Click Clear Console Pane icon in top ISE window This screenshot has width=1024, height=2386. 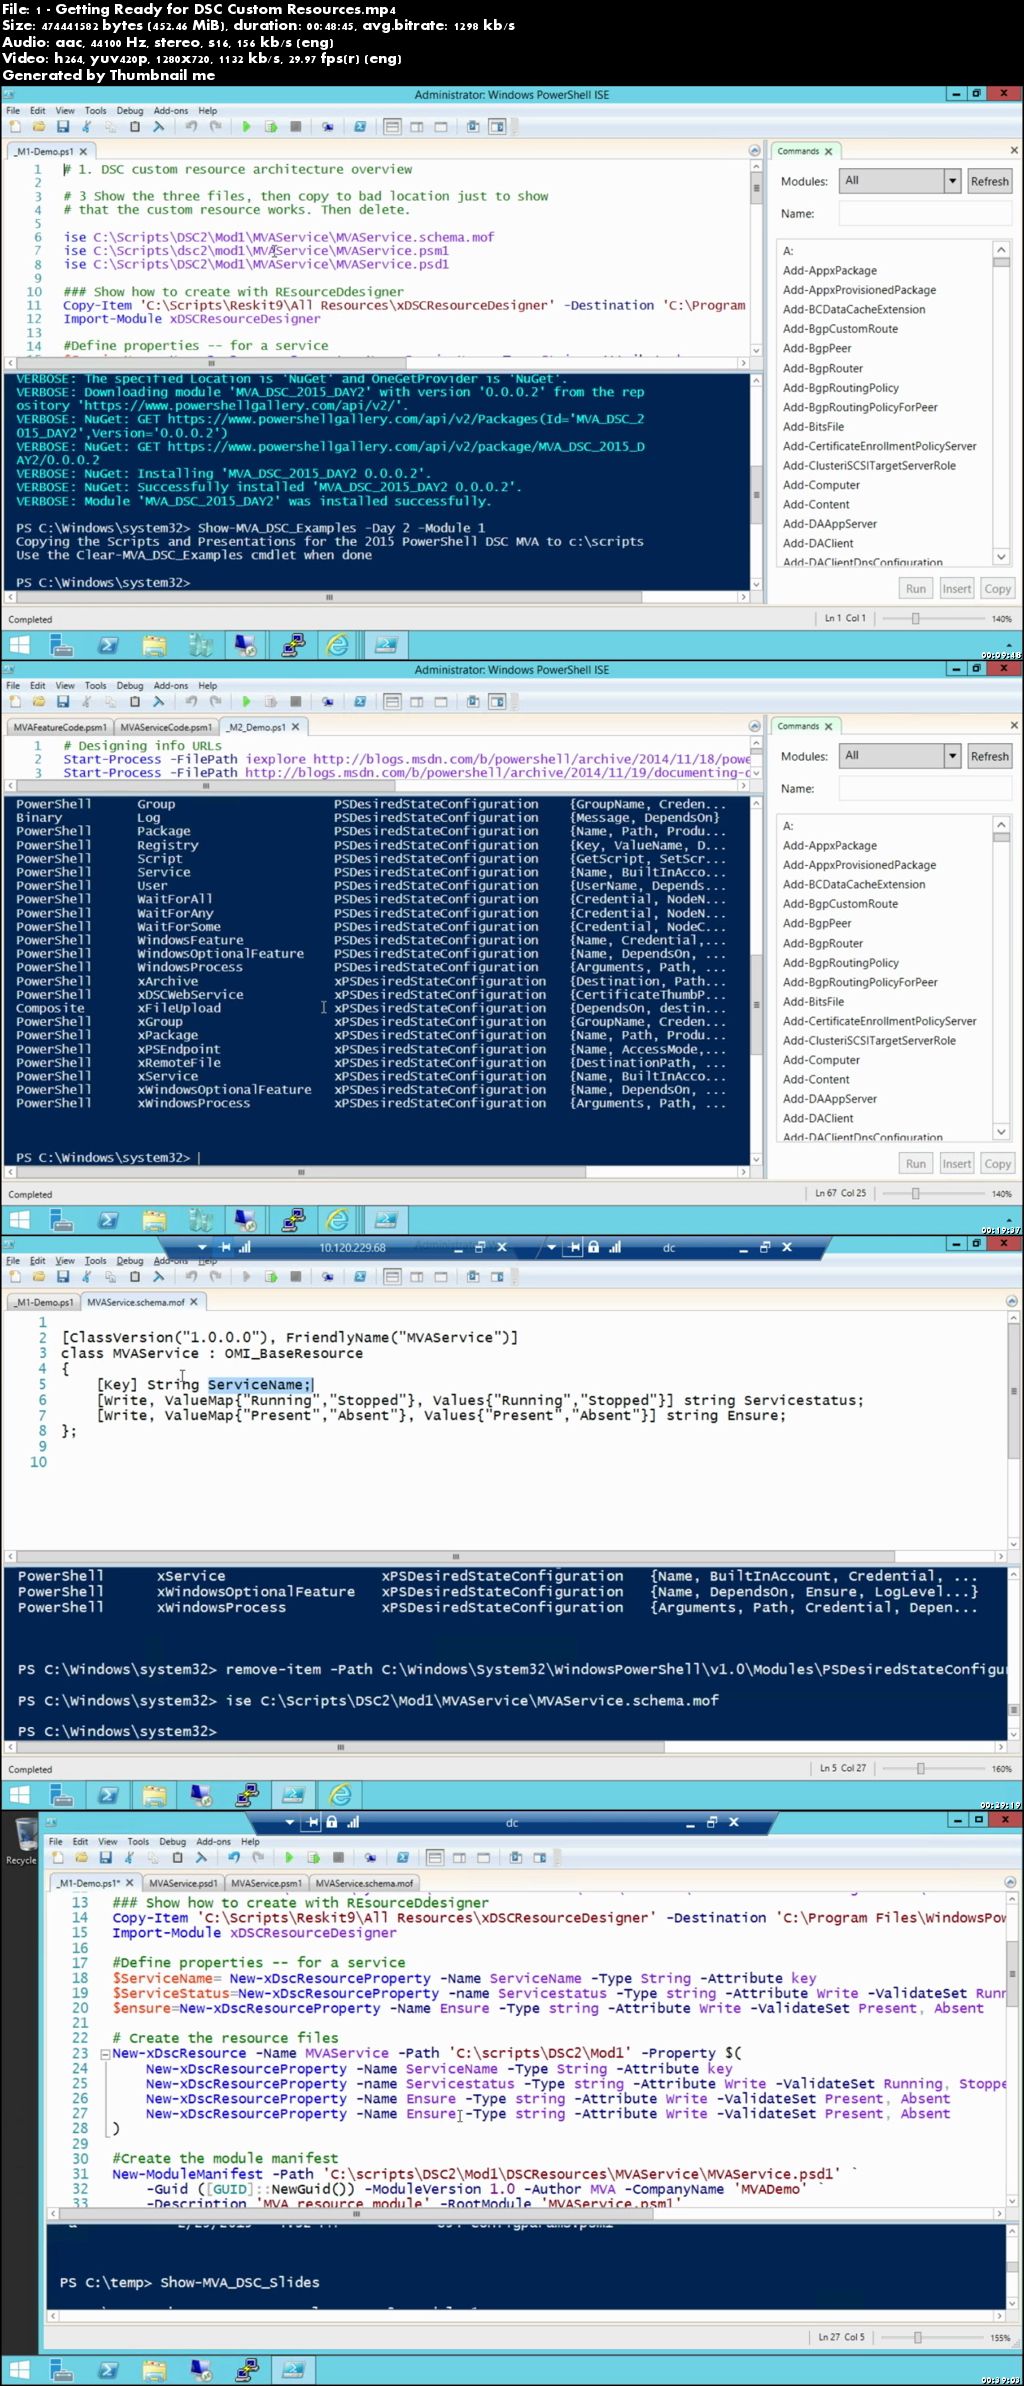pyautogui.click(x=158, y=127)
